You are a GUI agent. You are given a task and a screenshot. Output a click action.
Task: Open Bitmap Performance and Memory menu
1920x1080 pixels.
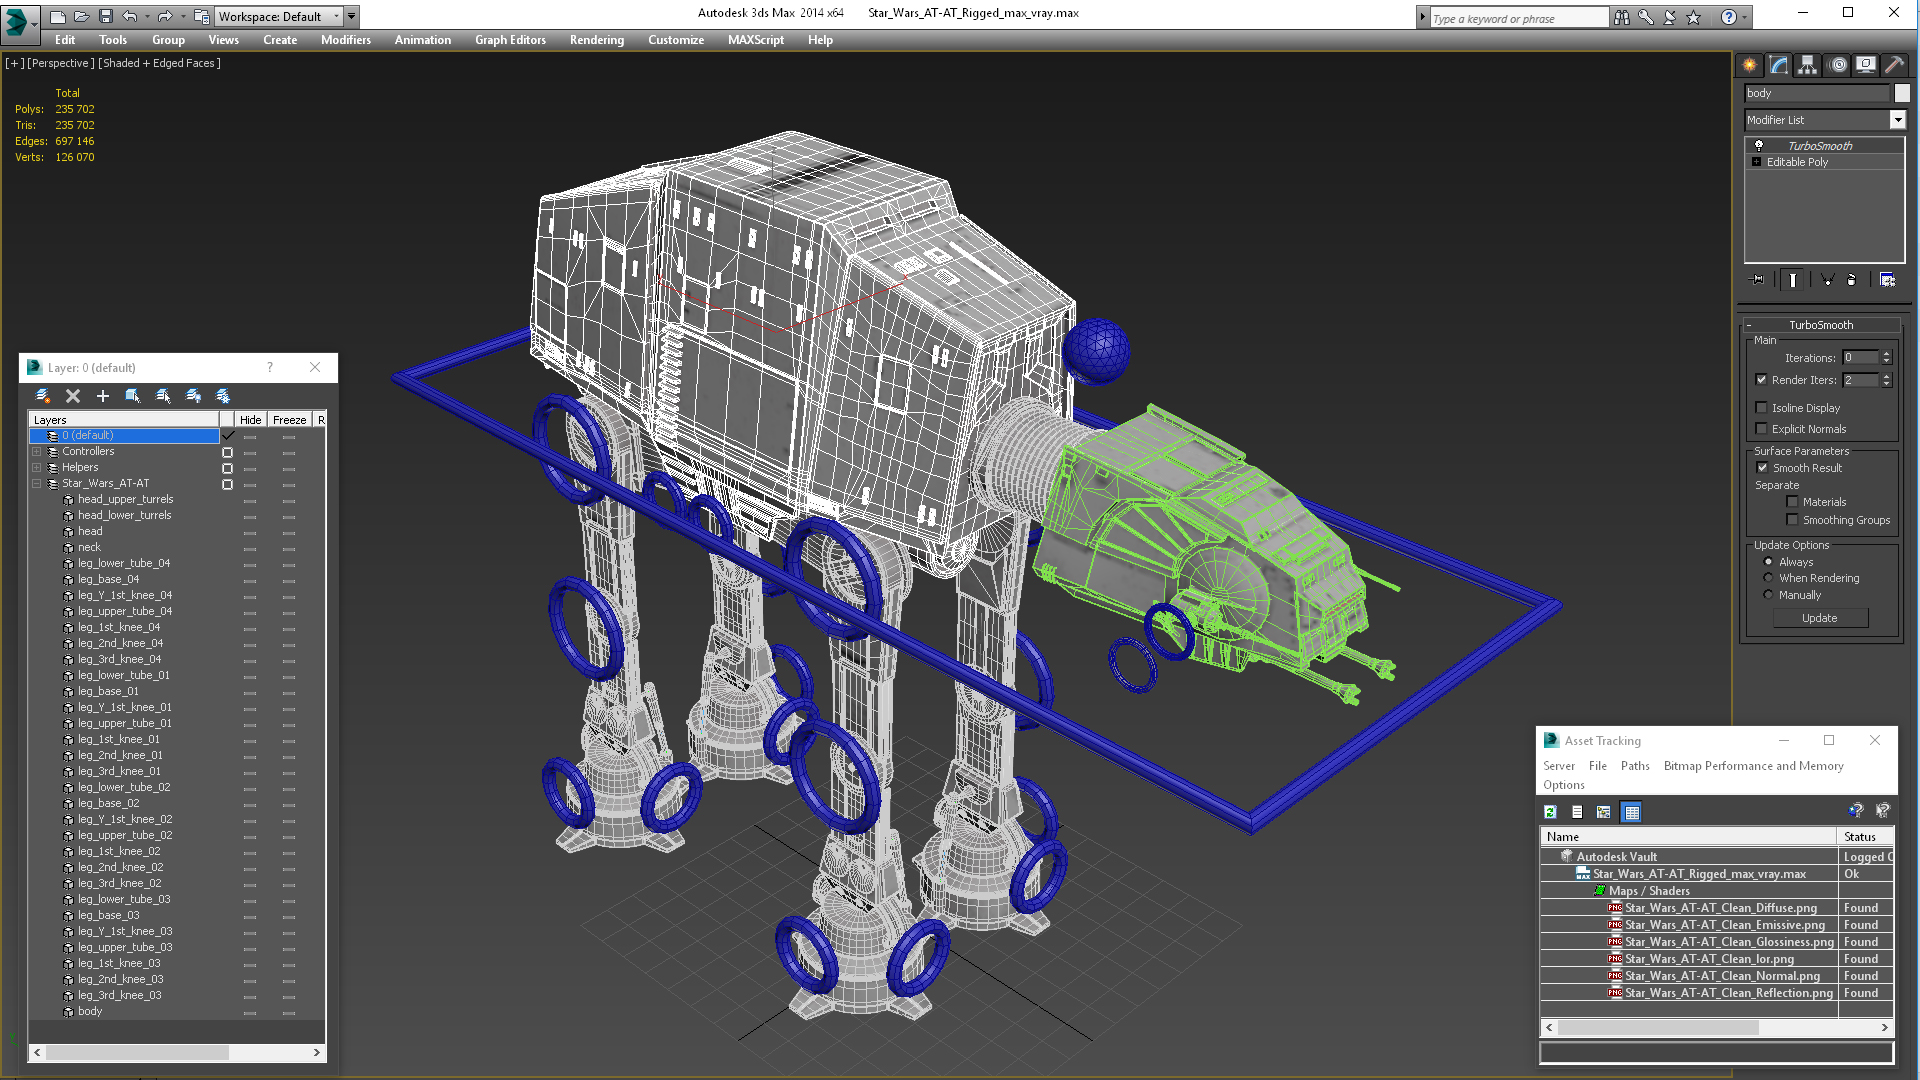tap(1754, 766)
